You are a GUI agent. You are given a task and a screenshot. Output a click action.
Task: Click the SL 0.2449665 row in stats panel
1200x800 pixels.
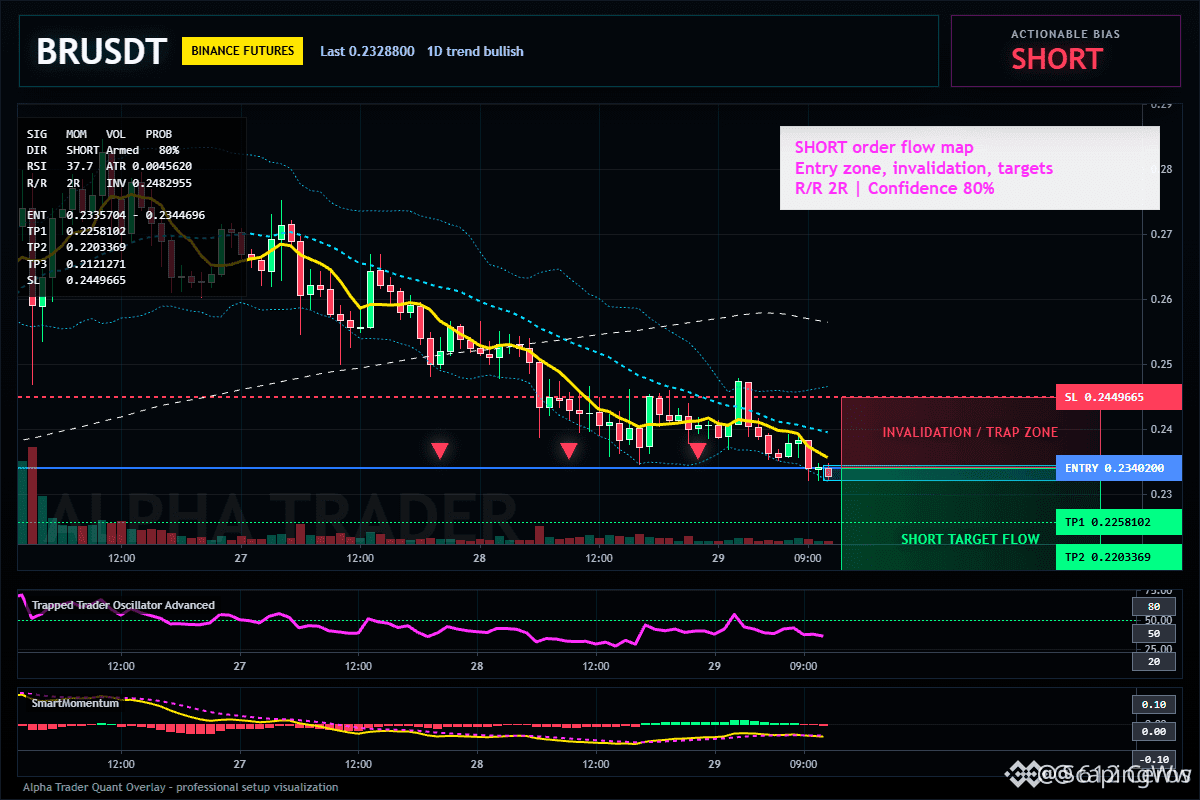tap(76, 280)
